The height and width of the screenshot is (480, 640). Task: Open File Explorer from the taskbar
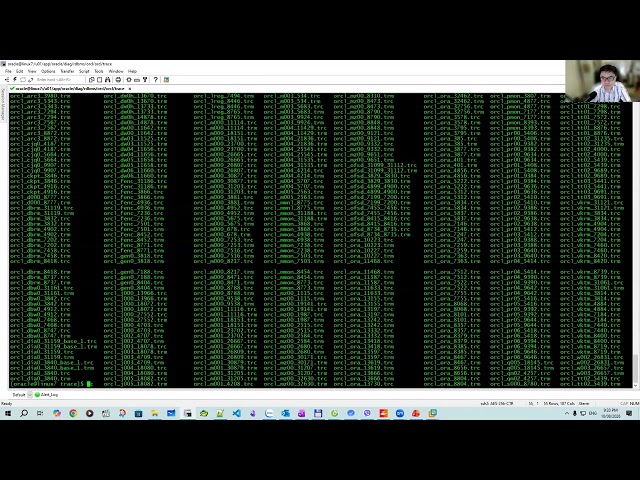point(155,413)
